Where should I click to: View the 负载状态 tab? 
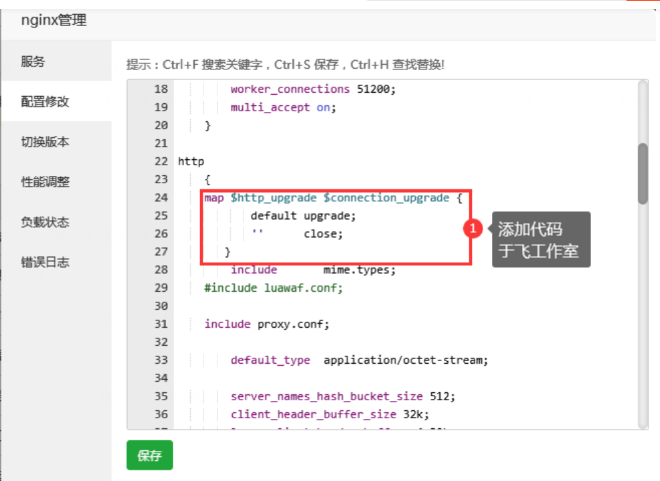(x=46, y=221)
